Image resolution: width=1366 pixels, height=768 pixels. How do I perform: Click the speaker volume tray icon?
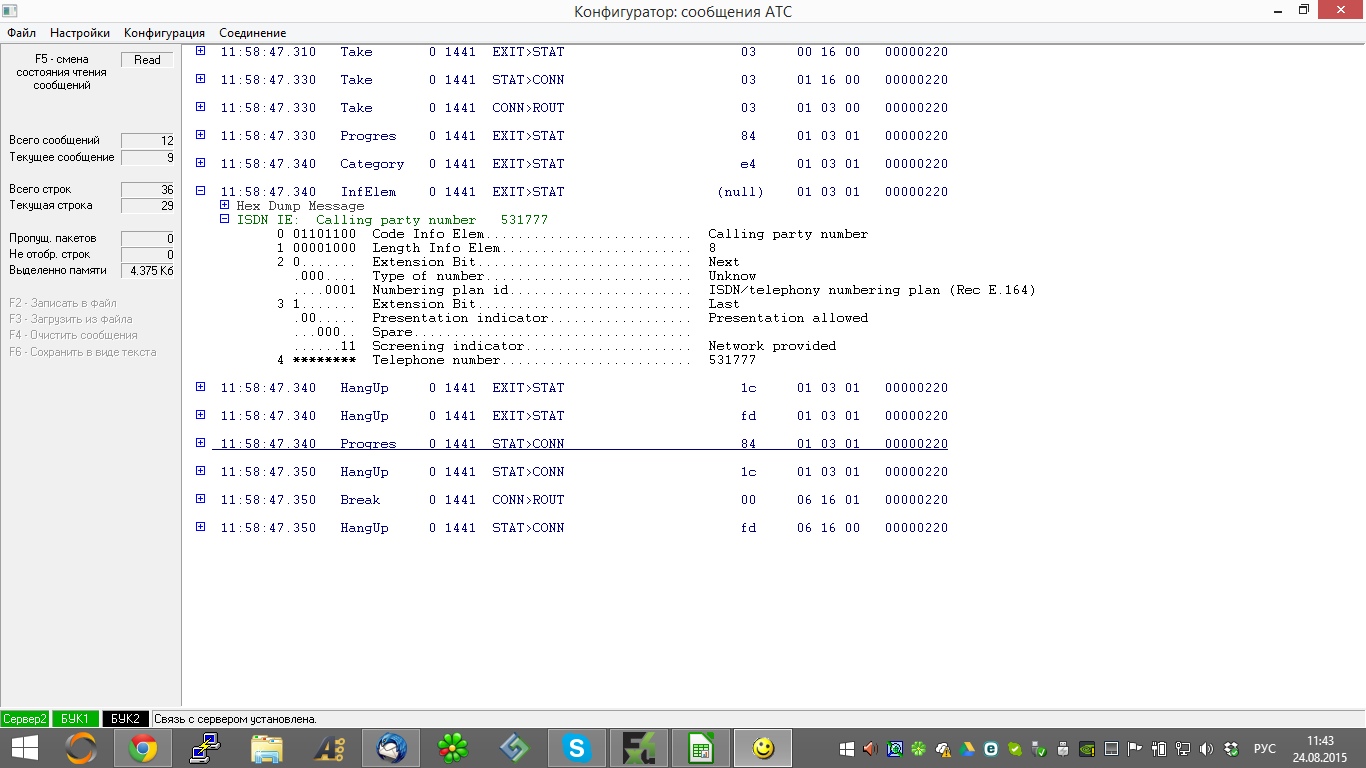pos(1207,748)
